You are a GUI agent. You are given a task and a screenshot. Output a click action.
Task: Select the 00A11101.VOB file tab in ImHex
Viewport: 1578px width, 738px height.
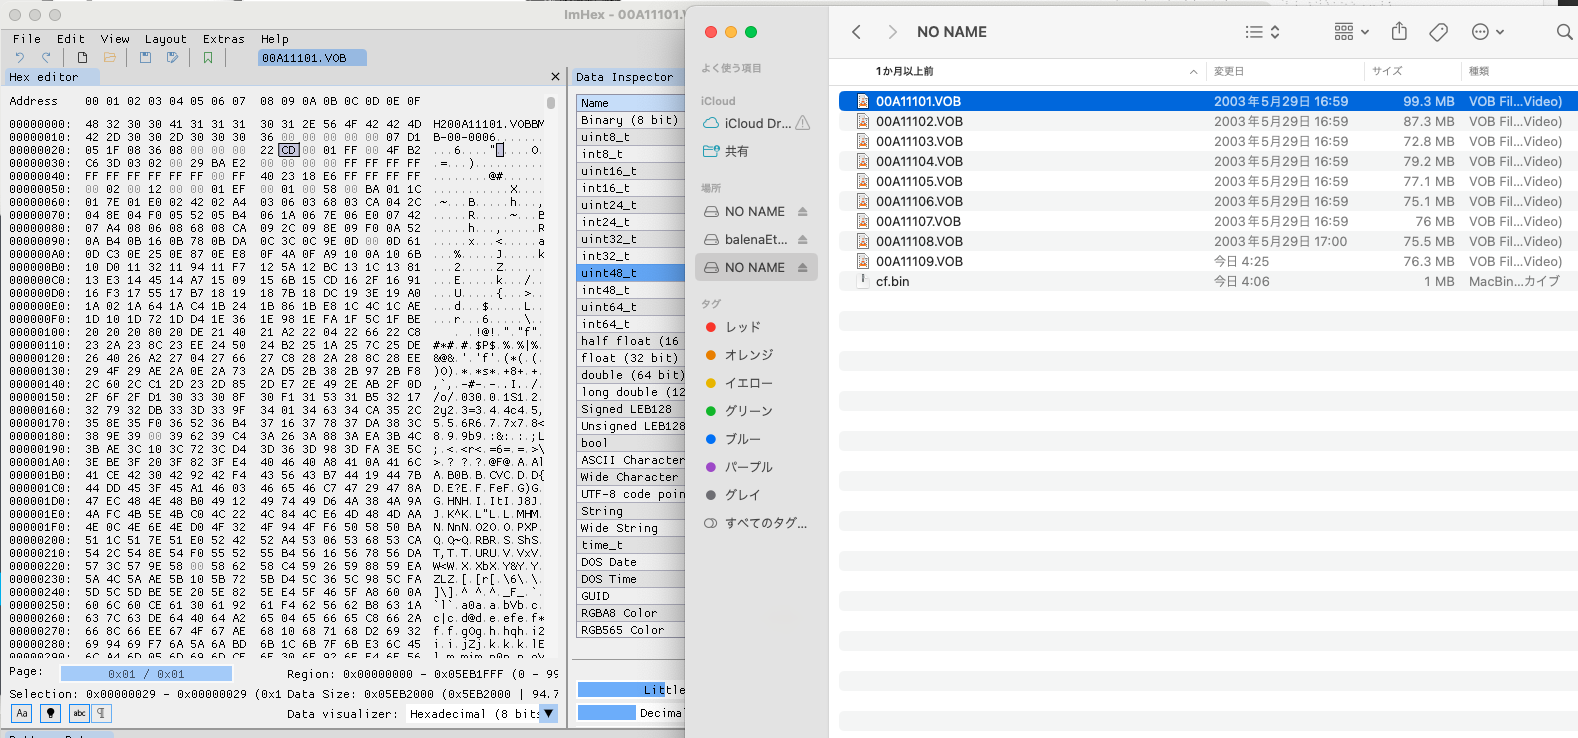coord(311,58)
